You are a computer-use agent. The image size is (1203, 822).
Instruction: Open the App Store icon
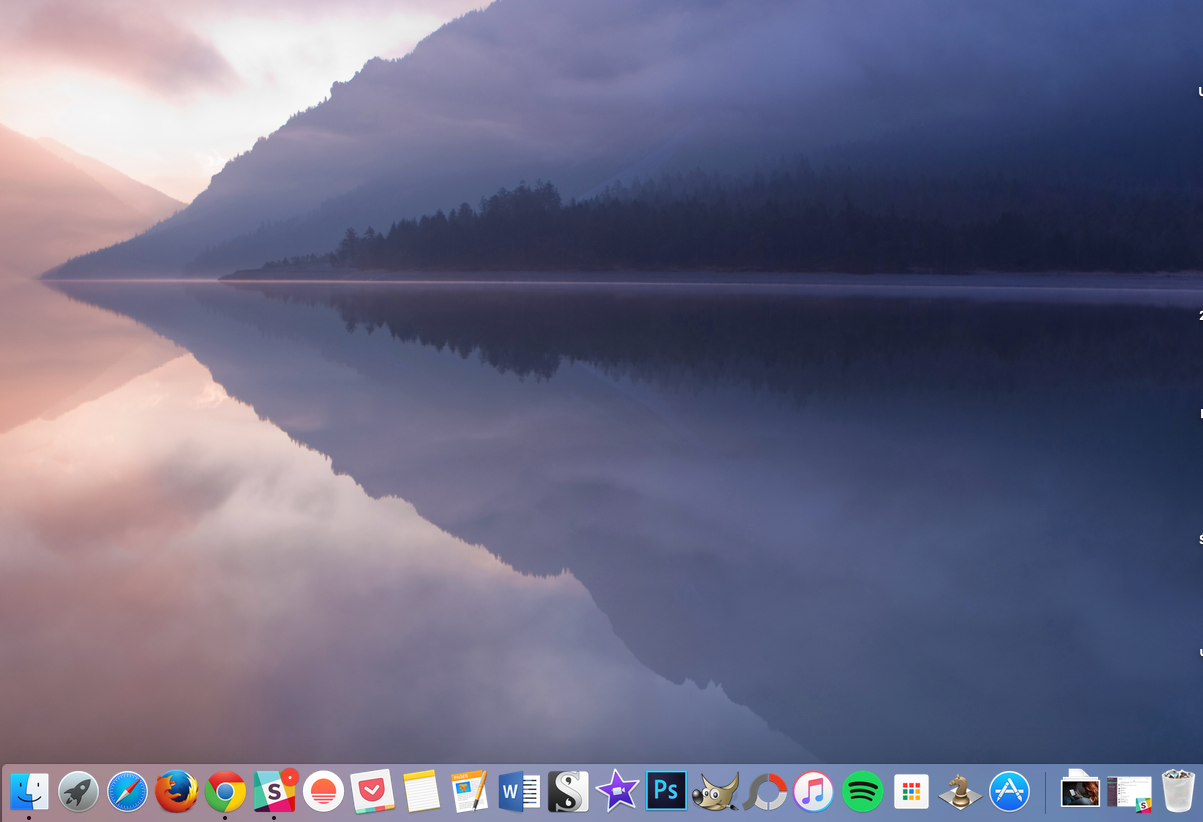(x=1009, y=792)
